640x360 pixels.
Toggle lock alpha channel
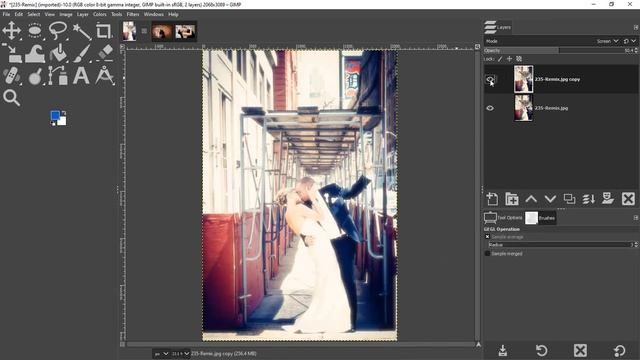pos(519,59)
